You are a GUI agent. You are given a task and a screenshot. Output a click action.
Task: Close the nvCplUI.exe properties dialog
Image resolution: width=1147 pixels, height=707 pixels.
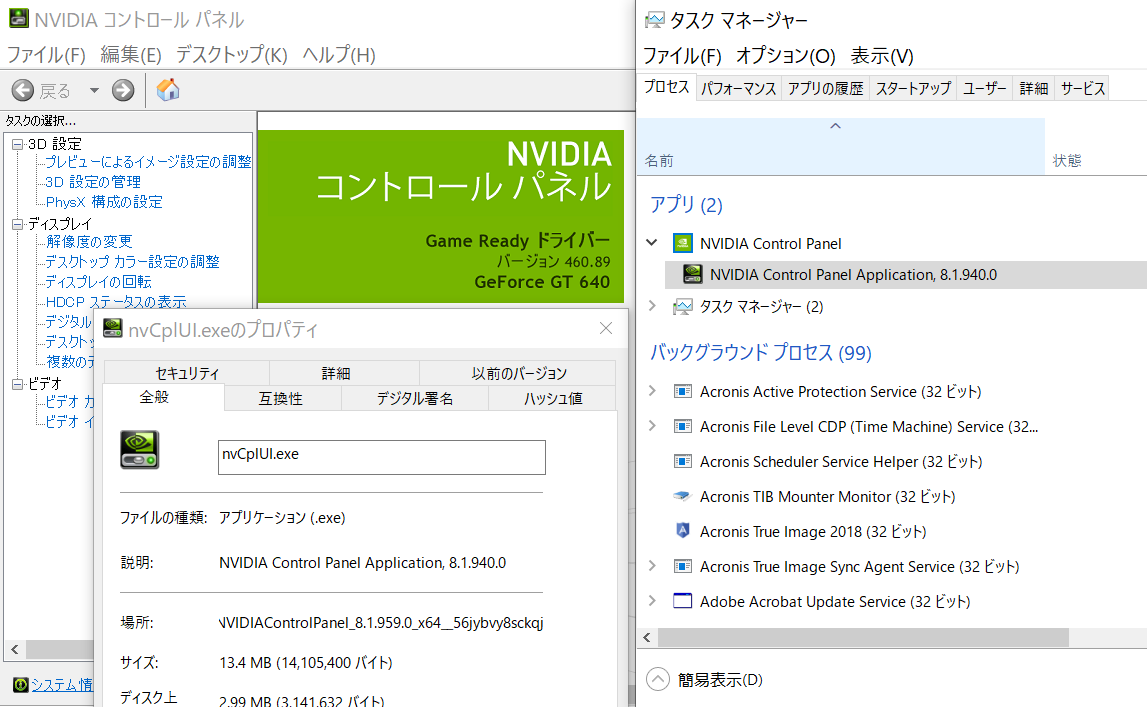point(606,328)
